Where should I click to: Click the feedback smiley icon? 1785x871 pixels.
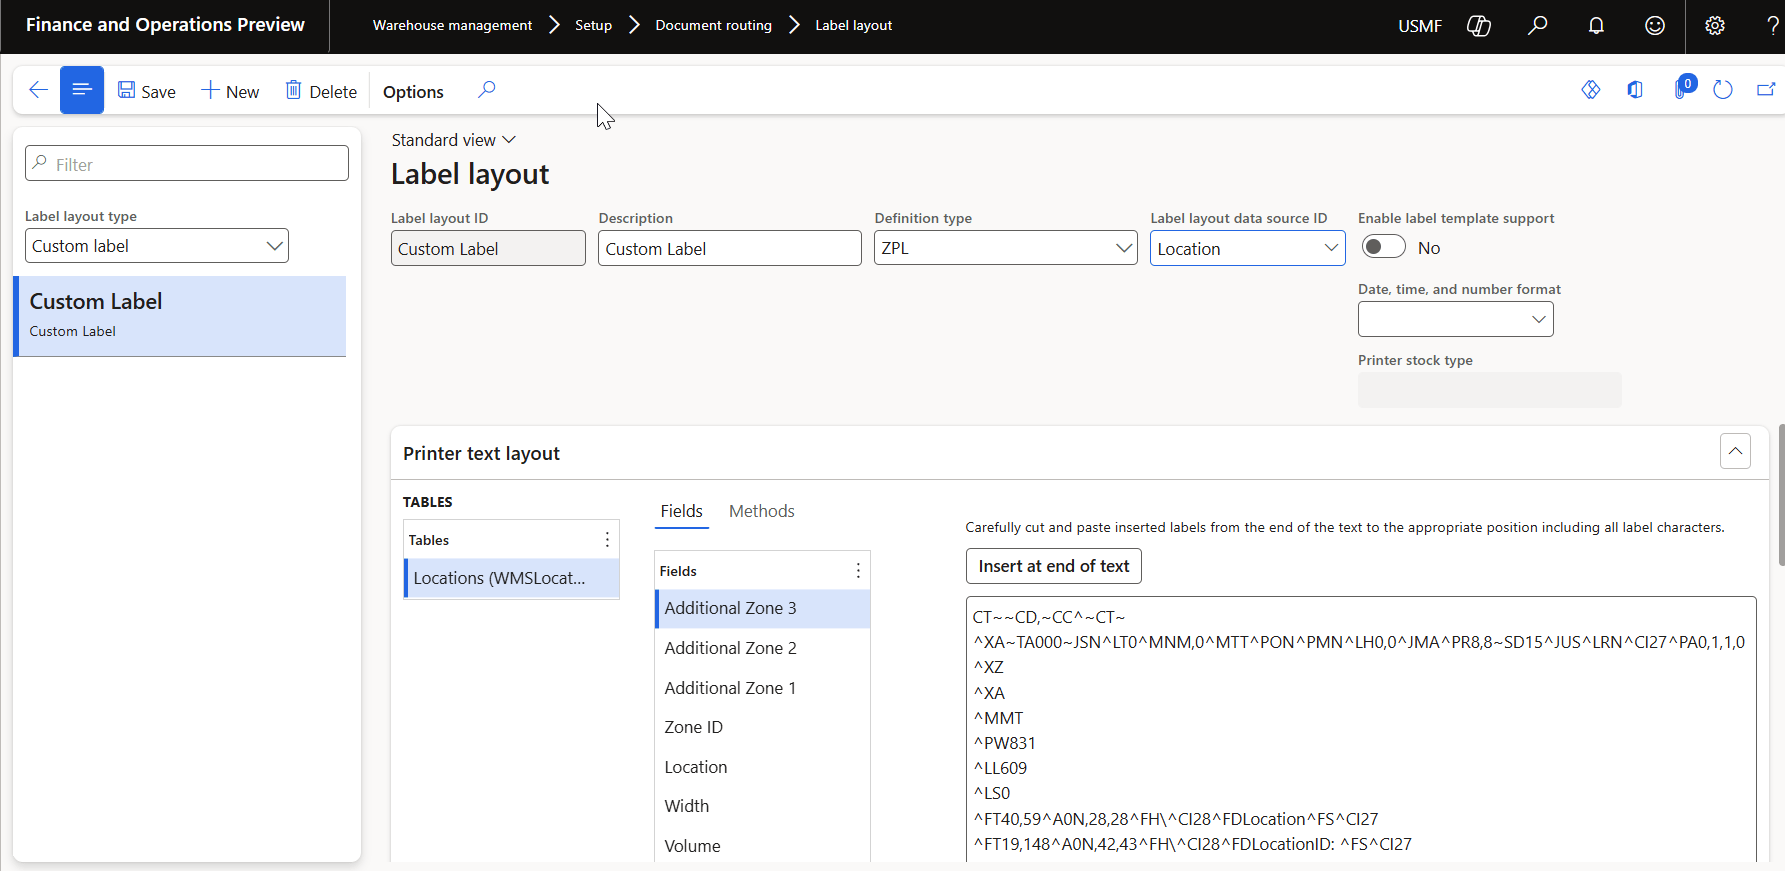(x=1655, y=26)
